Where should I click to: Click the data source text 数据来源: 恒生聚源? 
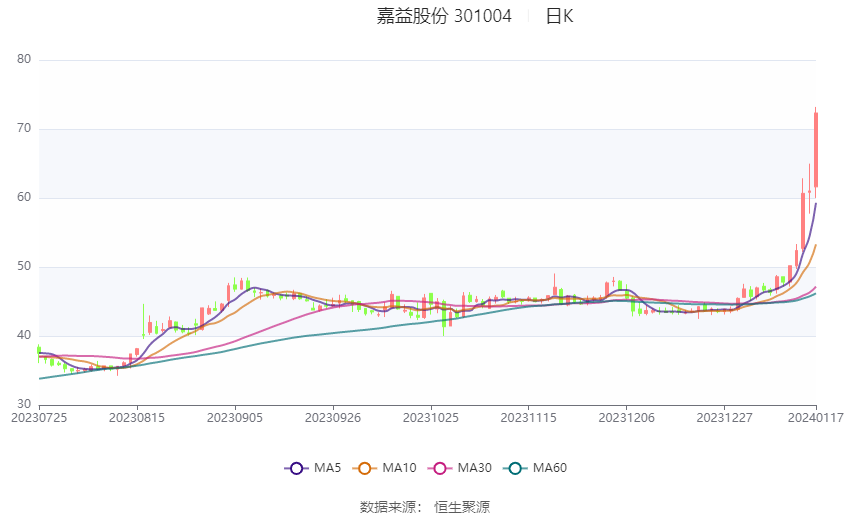tap(425, 507)
